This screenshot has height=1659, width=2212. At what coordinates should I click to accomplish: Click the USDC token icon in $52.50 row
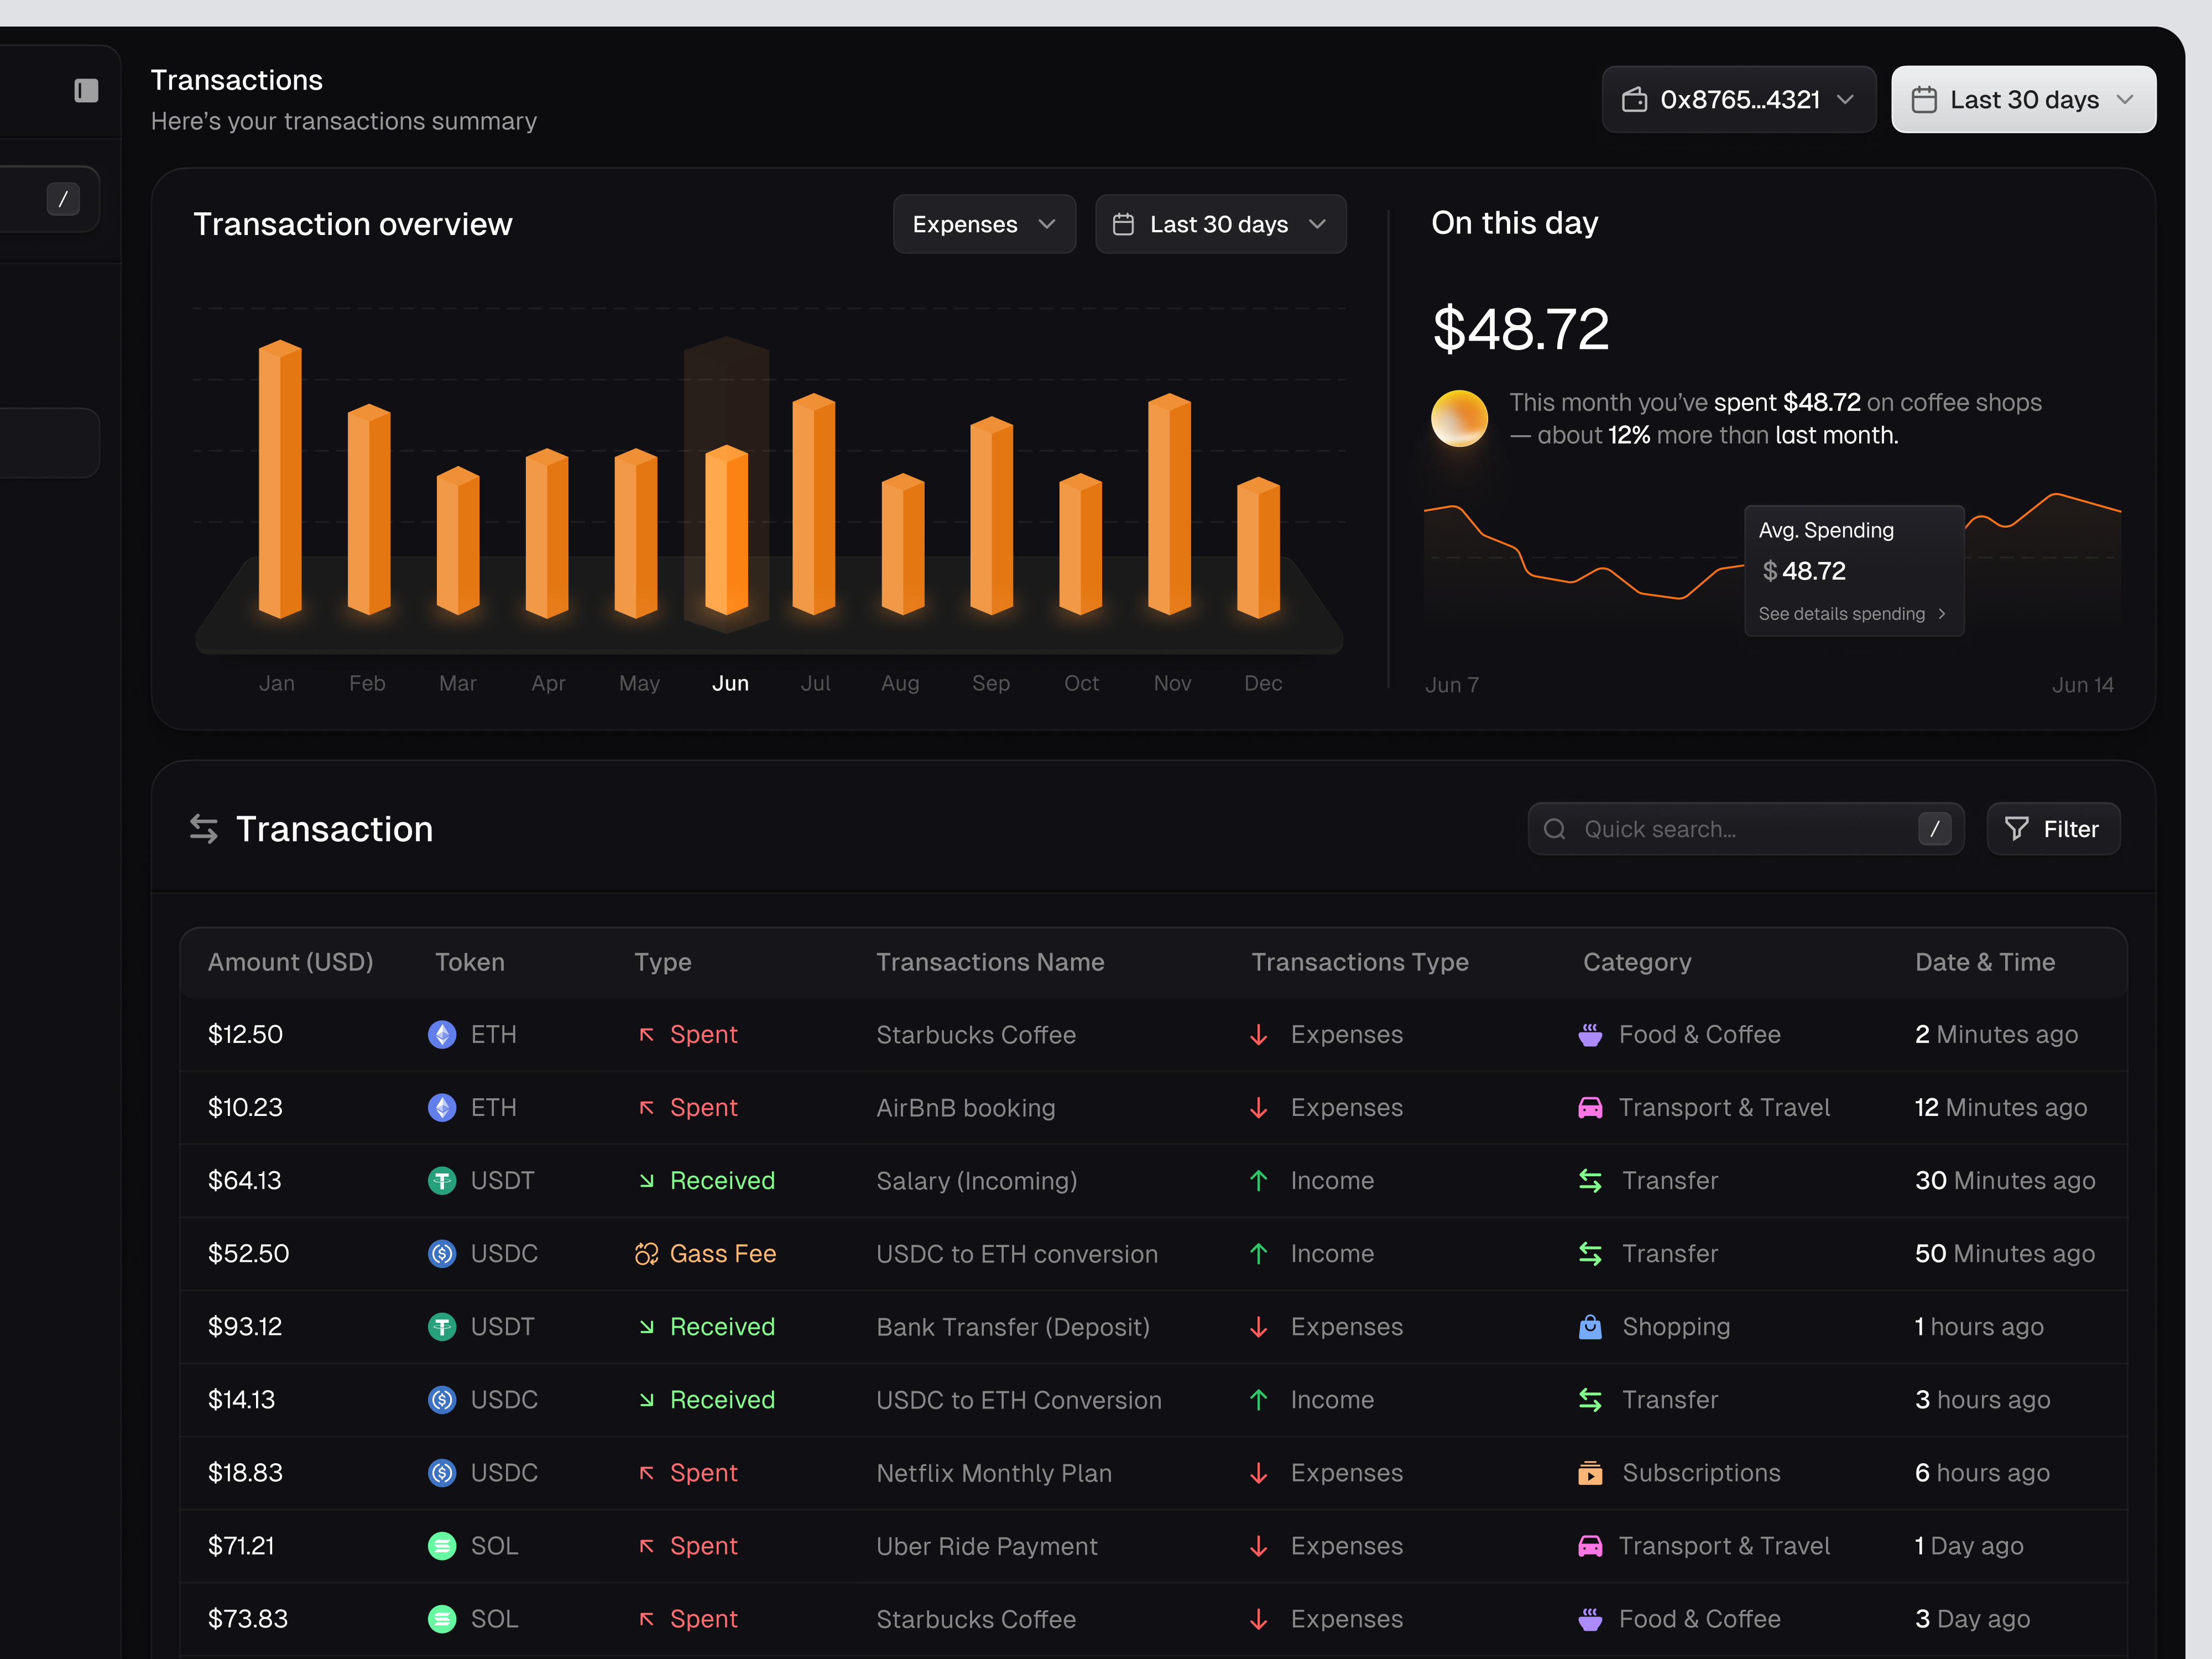442,1253
